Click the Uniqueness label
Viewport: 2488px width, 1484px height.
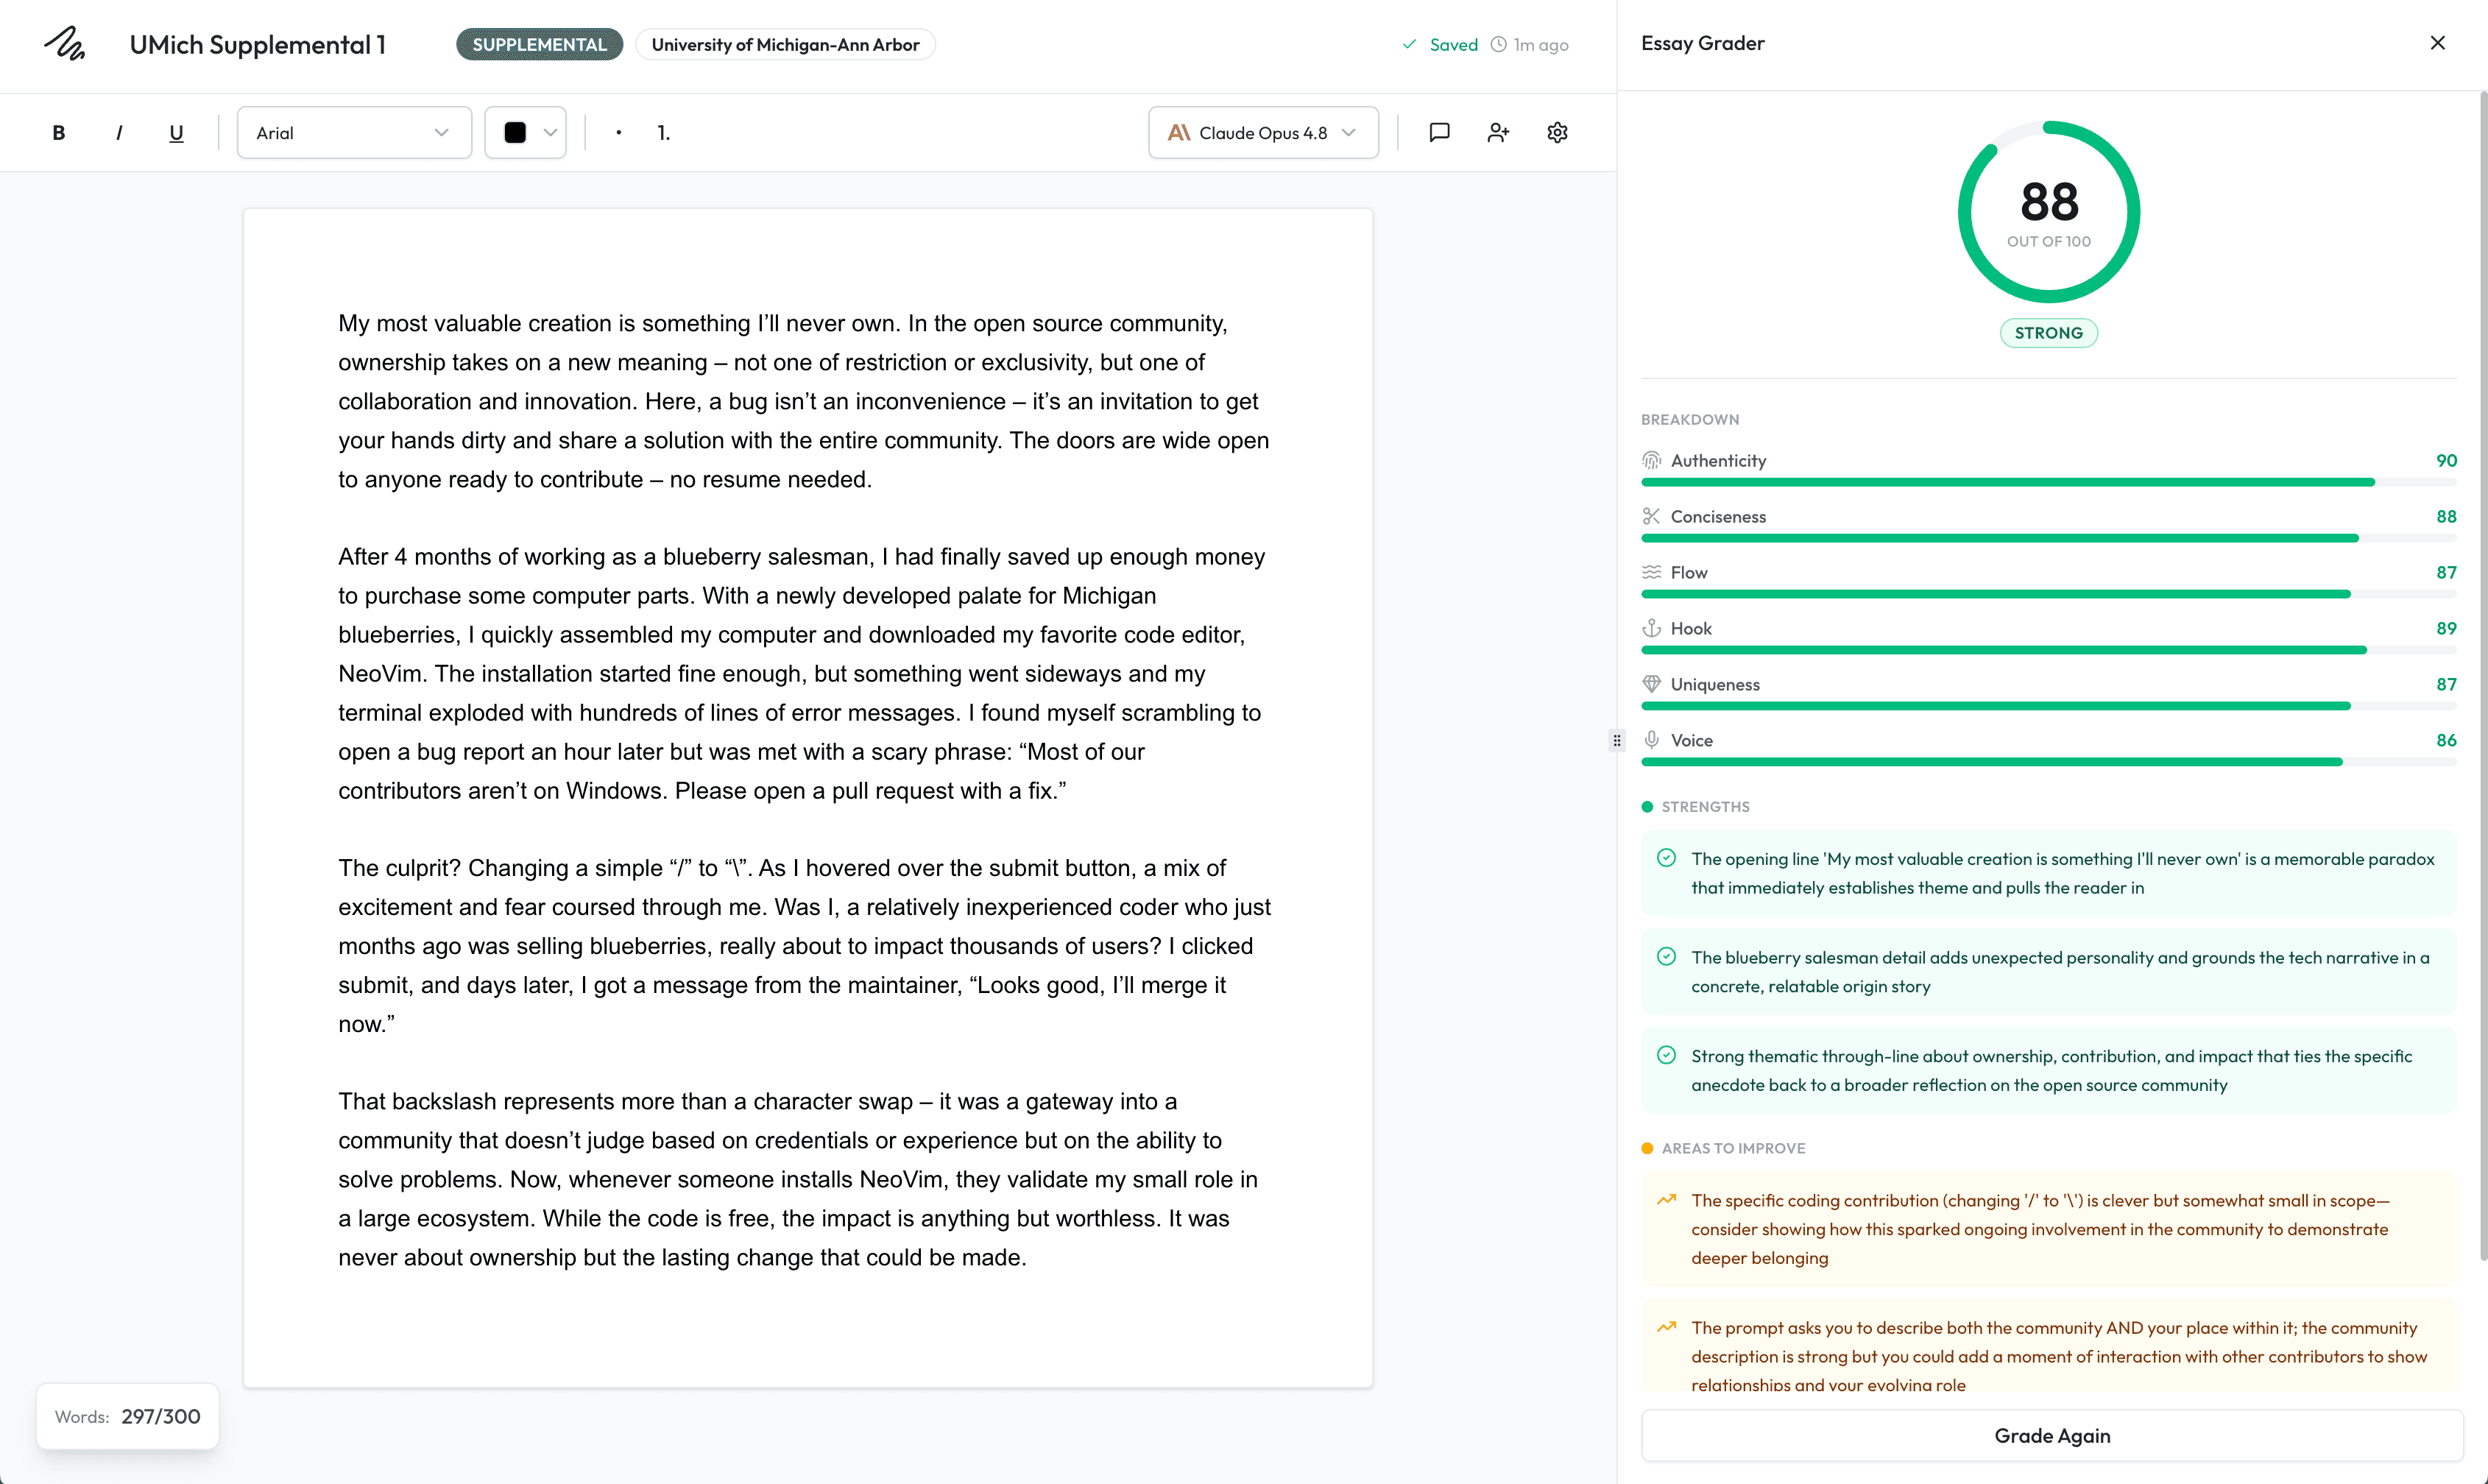[x=1715, y=685]
